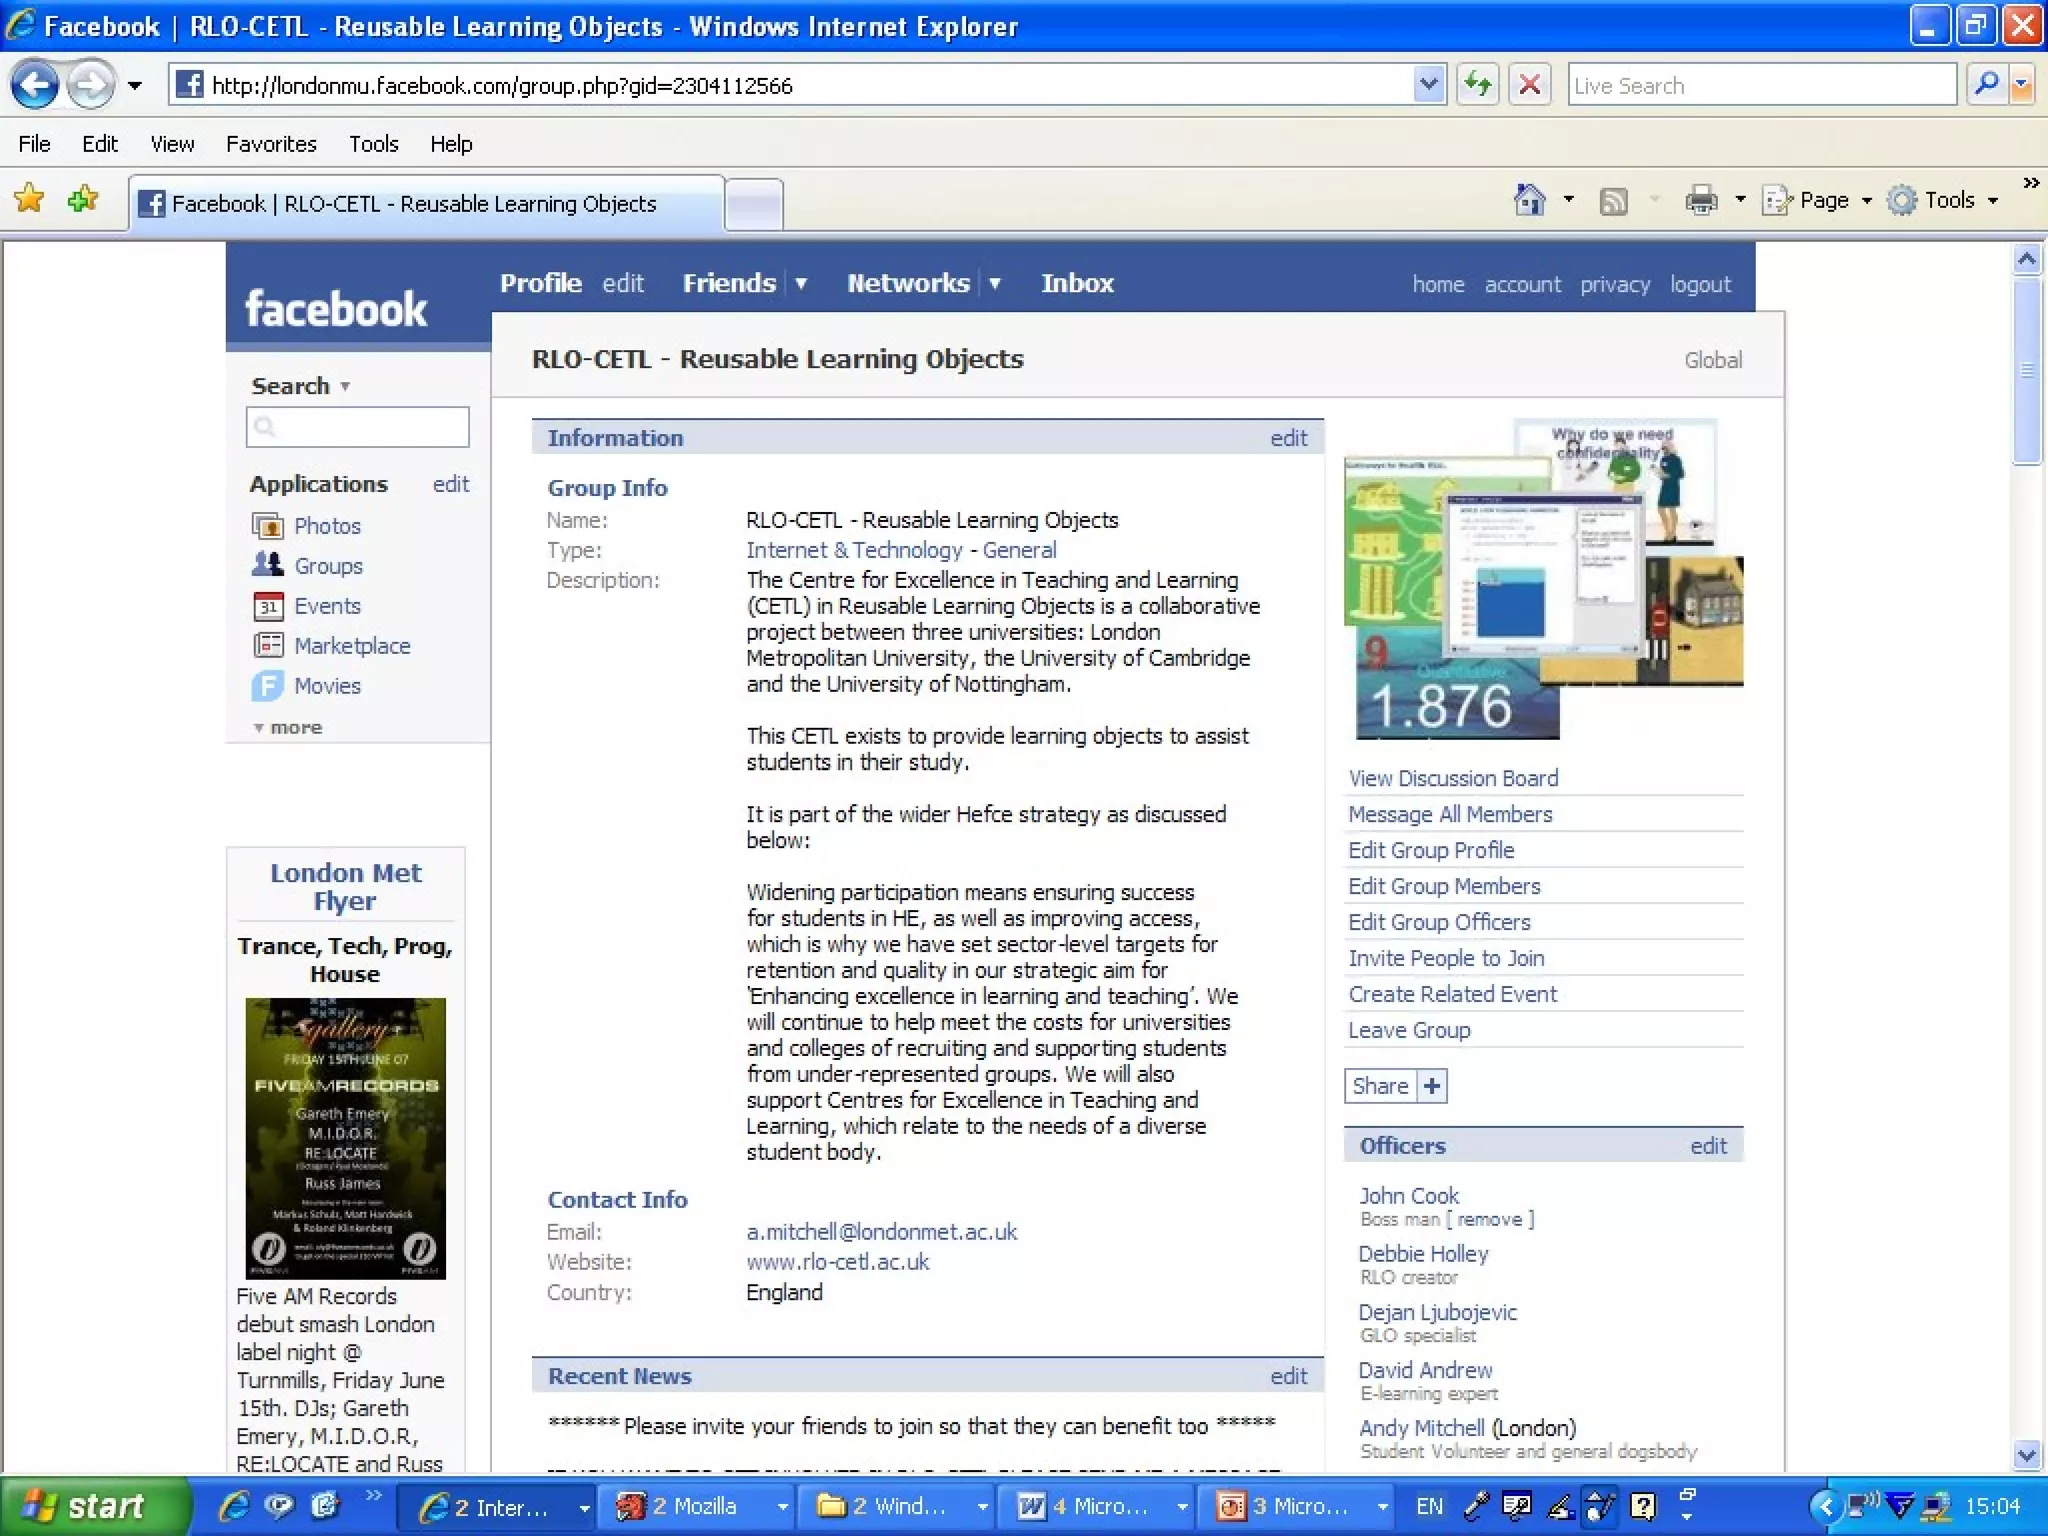Open the File menu

point(34,144)
